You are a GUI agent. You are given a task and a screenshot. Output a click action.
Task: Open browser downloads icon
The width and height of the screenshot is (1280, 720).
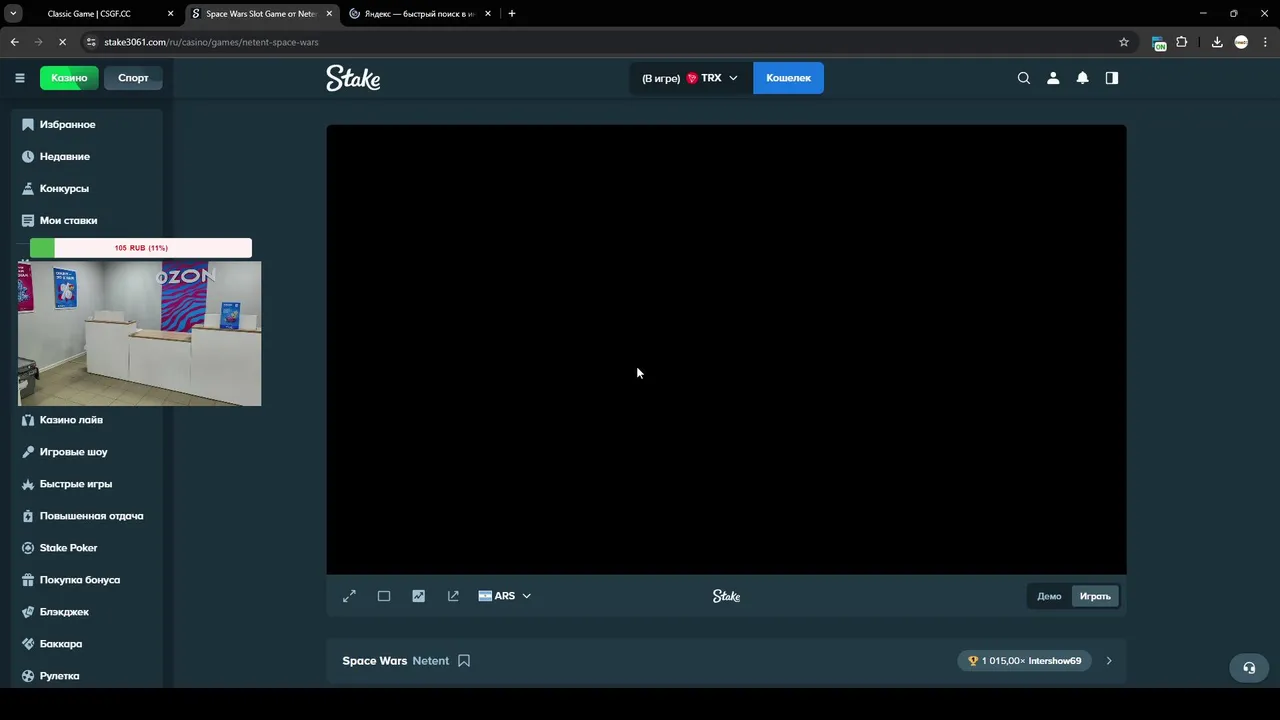1217,42
